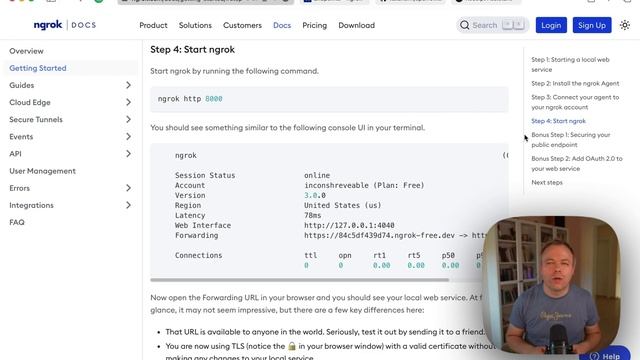Open the Help bubble icon
The width and height of the screenshot is (640, 360).
tap(594, 356)
